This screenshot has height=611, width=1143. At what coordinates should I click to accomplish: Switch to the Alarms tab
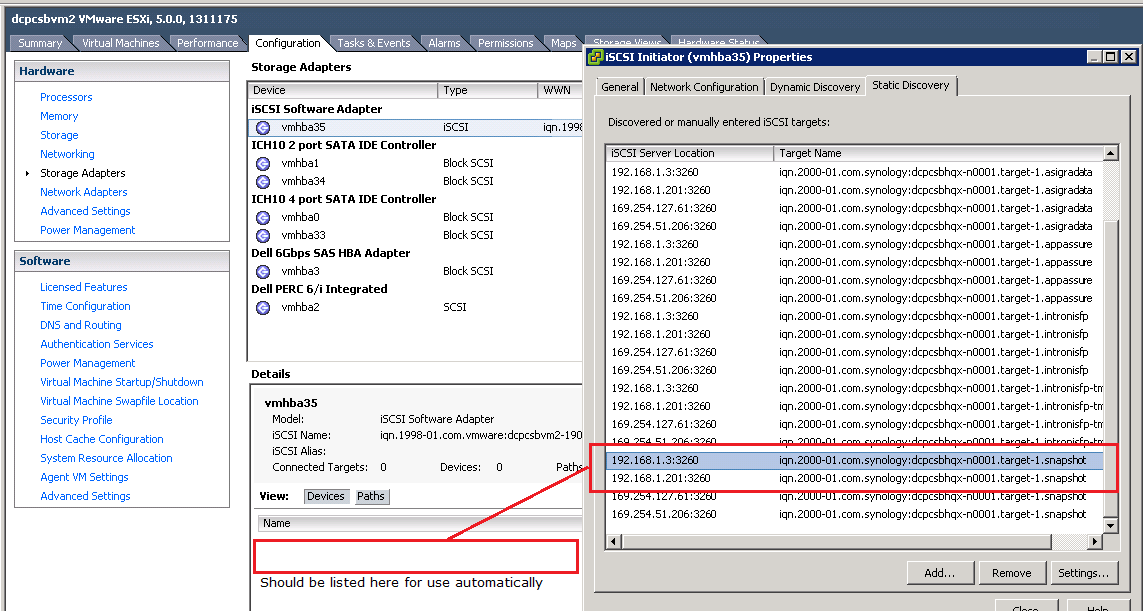coord(444,43)
